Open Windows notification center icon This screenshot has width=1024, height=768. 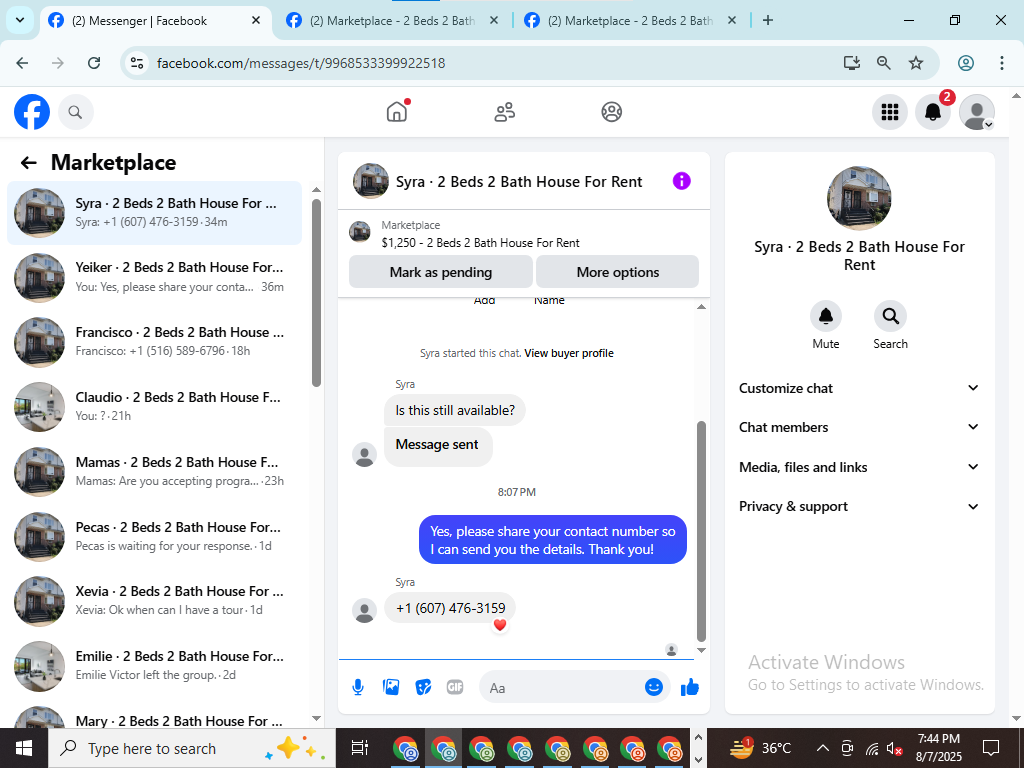tap(991, 748)
